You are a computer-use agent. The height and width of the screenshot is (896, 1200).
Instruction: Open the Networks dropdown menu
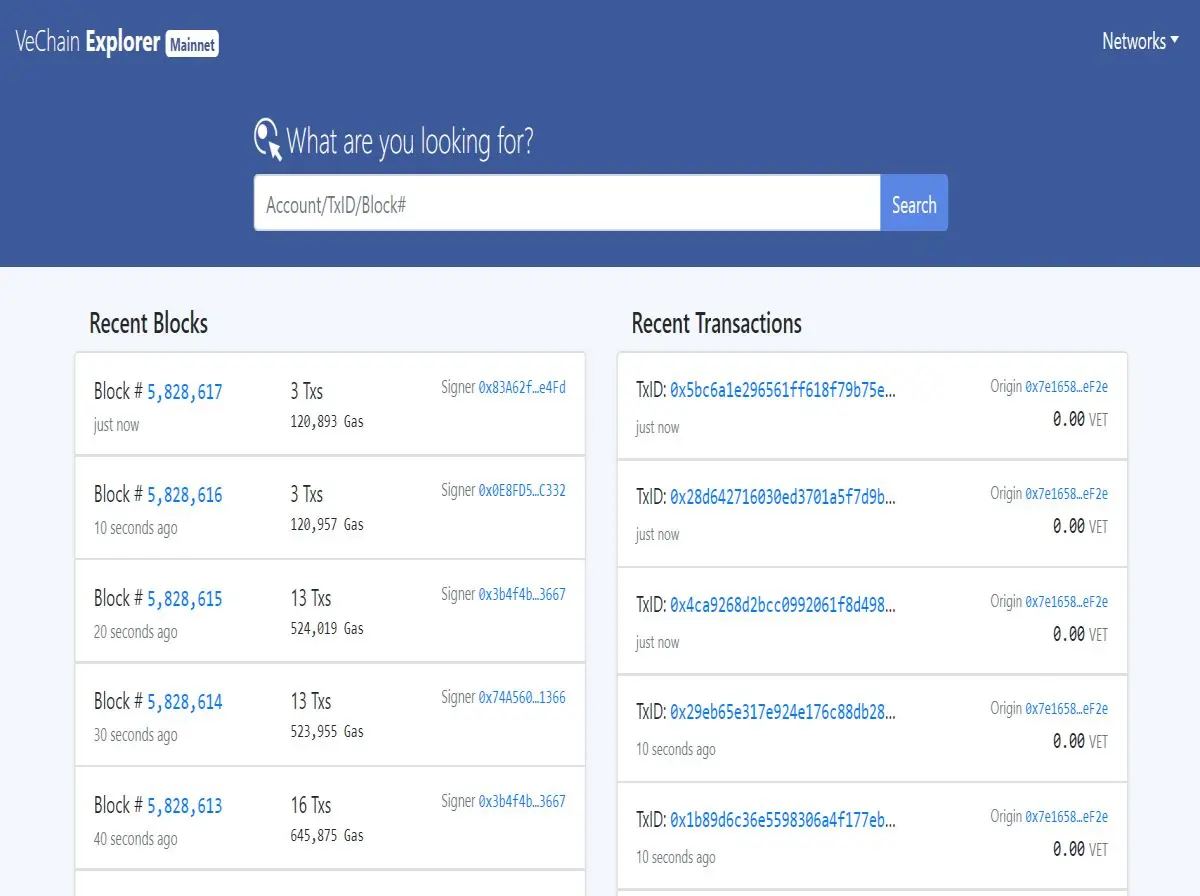pyautogui.click(x=1141, y=41)
